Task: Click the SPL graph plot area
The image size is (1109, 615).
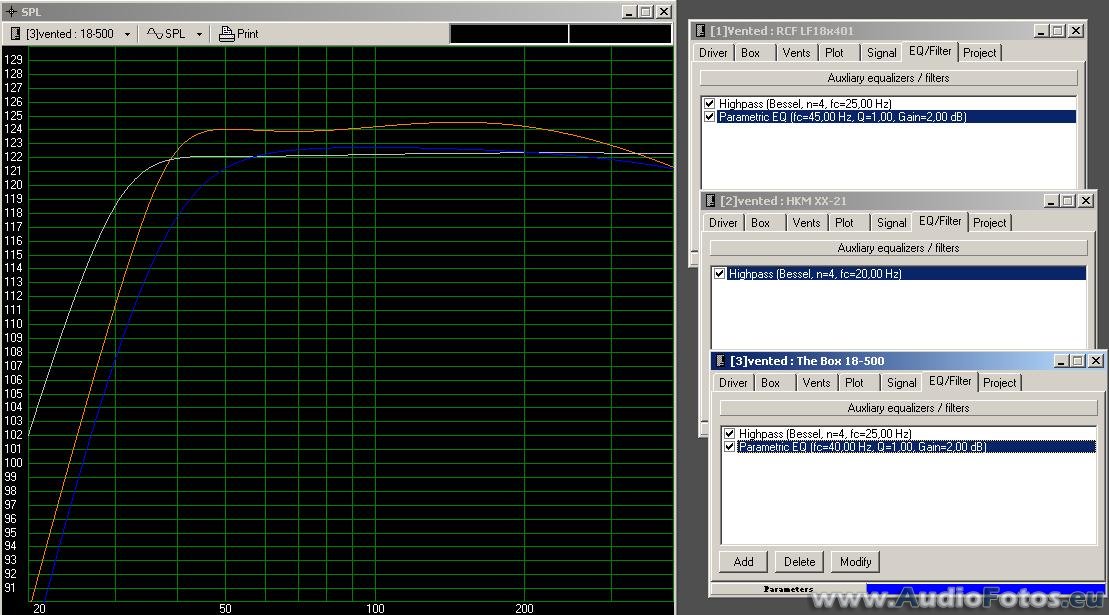Action: 350,324
